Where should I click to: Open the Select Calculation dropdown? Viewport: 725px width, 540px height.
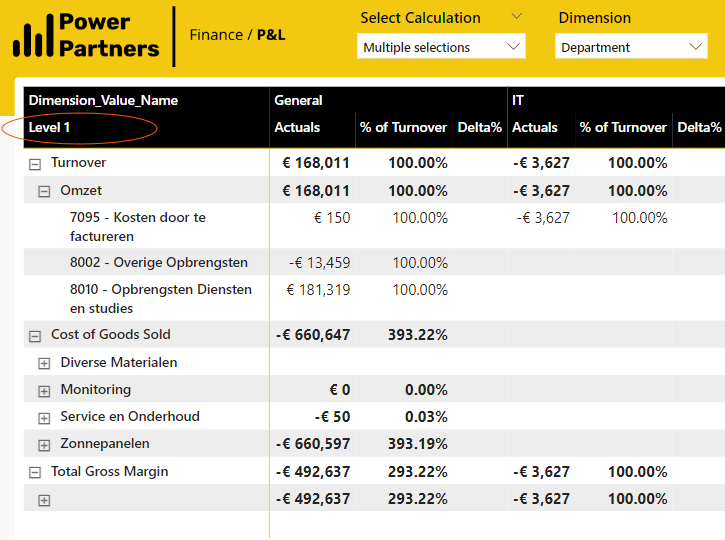tap(441, 46)
